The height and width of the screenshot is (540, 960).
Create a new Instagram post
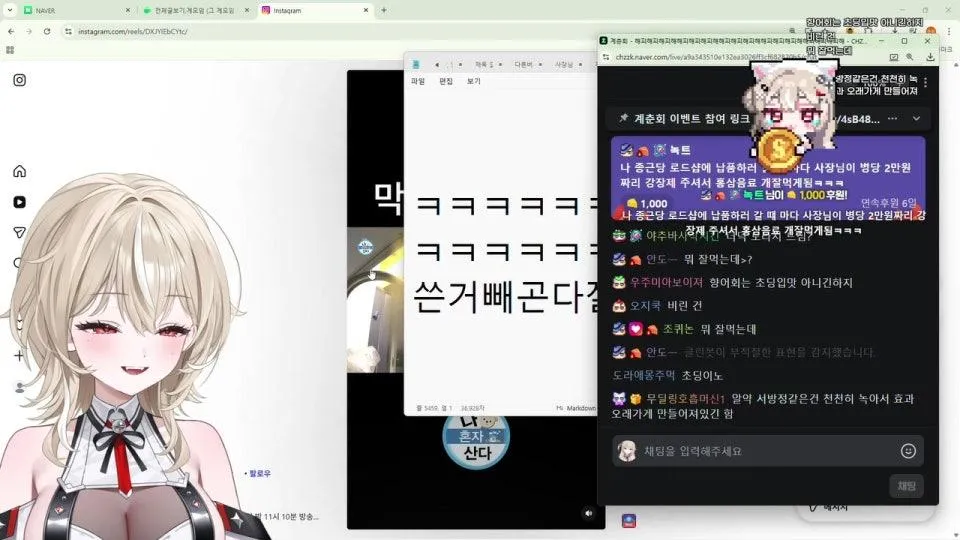(x=20, y=356)
